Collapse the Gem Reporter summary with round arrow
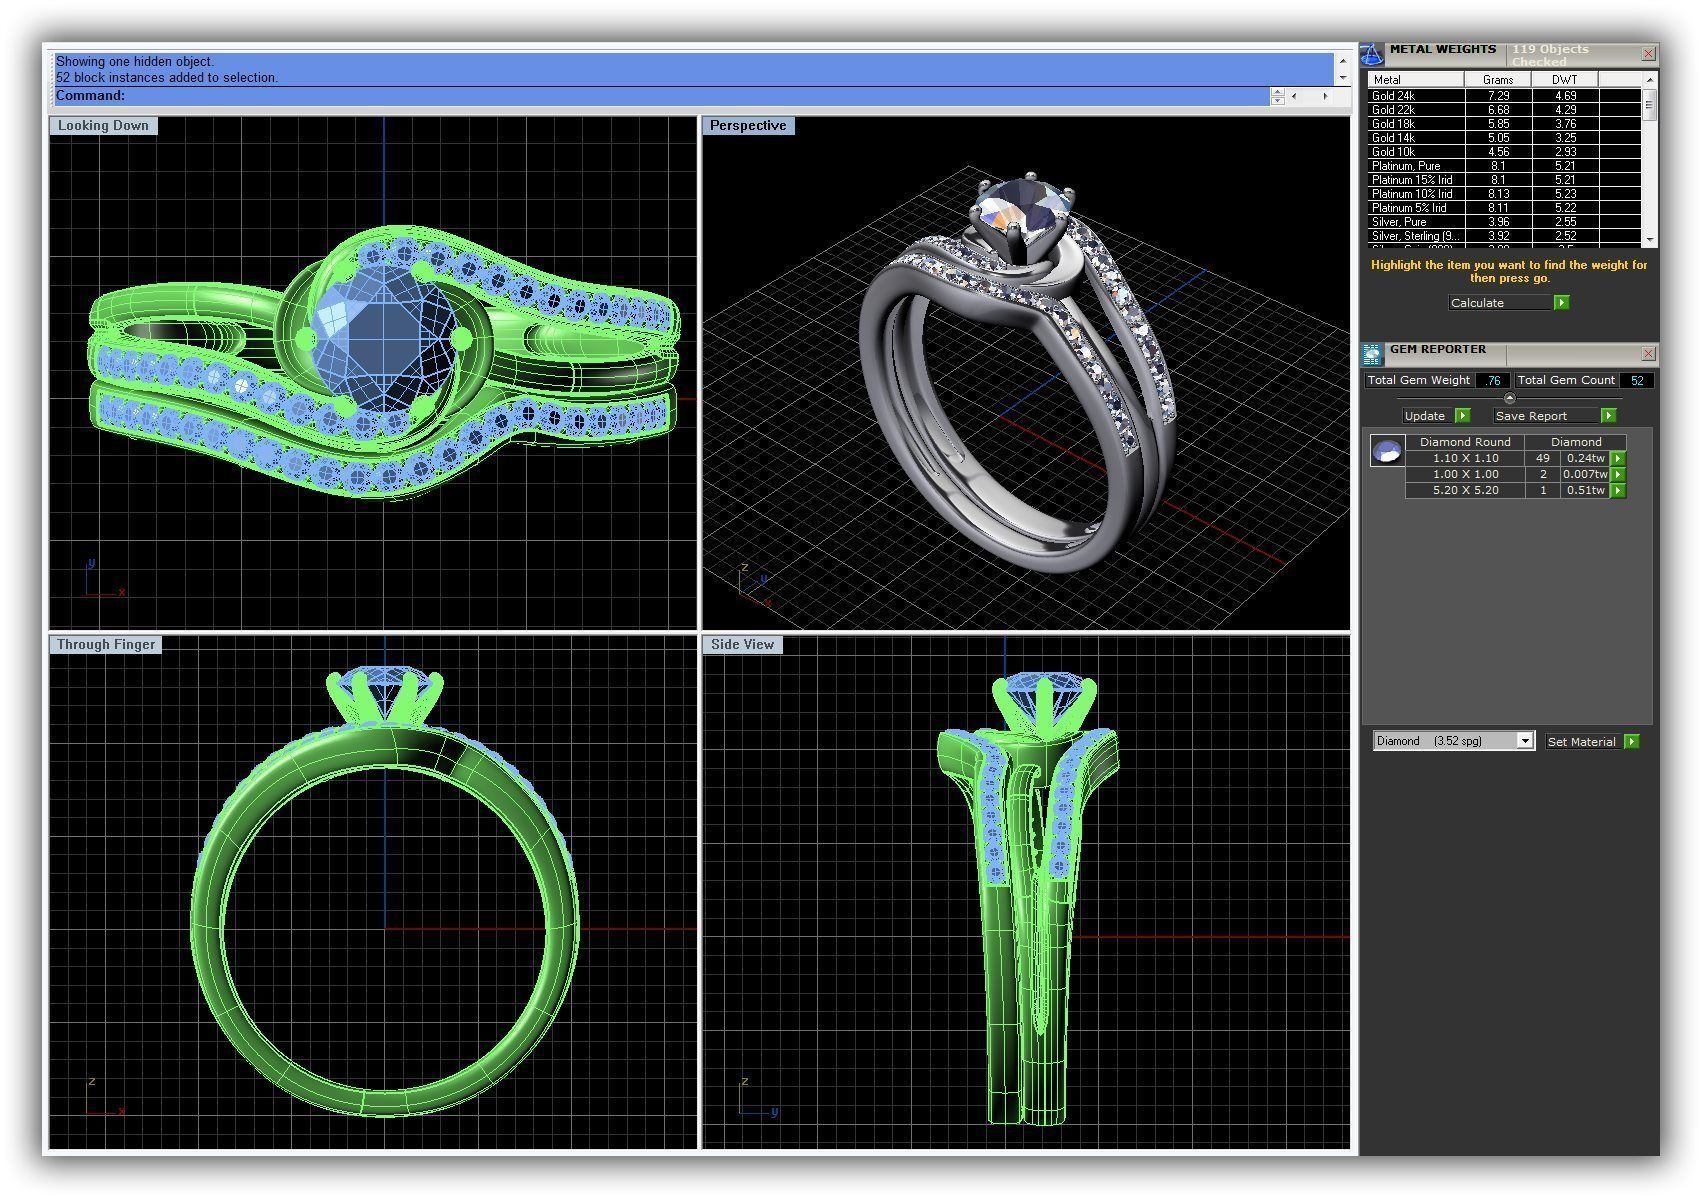 1510,398
